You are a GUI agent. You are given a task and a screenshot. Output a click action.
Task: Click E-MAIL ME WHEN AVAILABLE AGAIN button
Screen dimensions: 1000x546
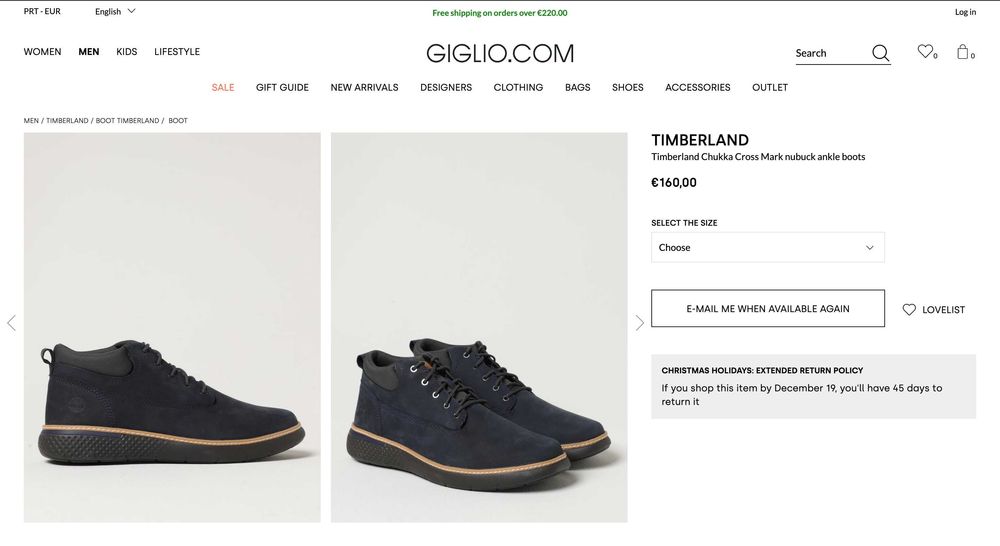(x=767, y=309)
